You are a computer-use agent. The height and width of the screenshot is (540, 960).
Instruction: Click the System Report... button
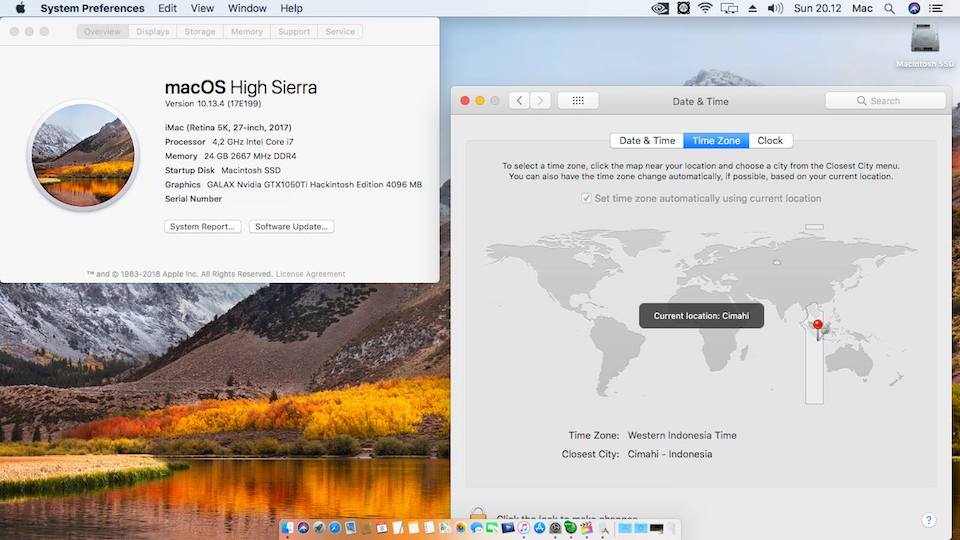[x=203, y=227]
